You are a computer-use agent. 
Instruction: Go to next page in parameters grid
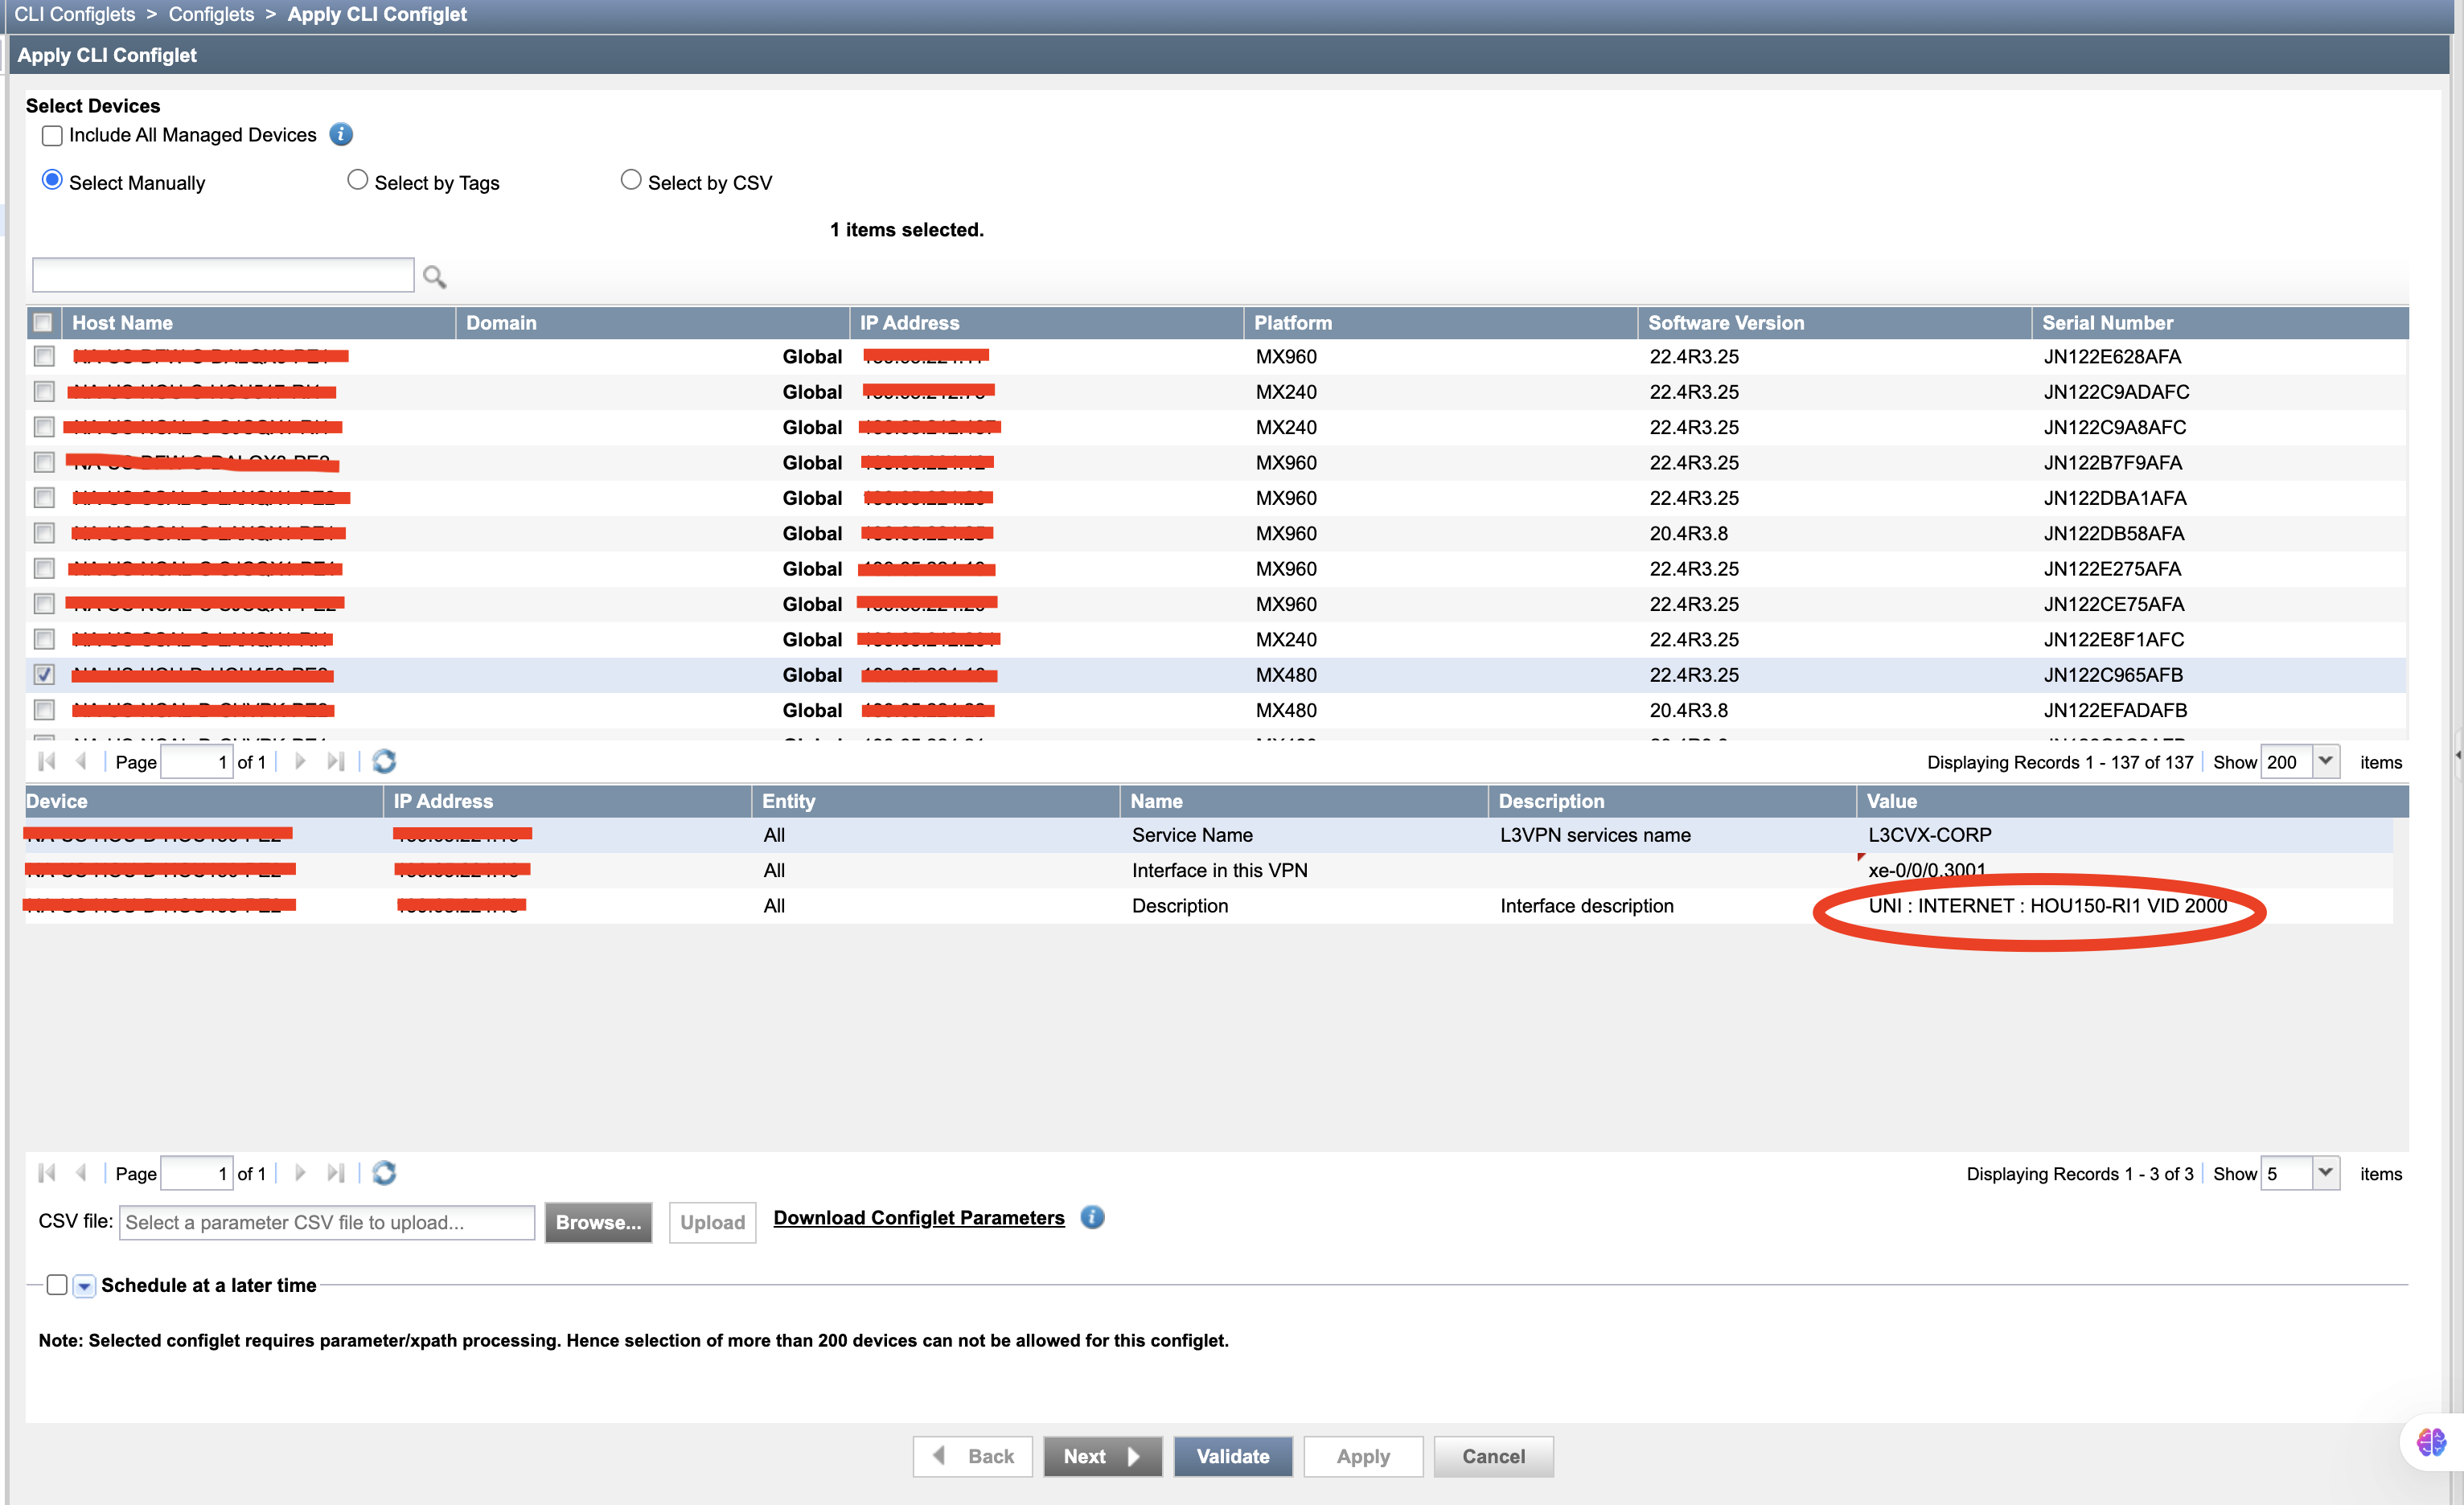tap(300, 1172)
